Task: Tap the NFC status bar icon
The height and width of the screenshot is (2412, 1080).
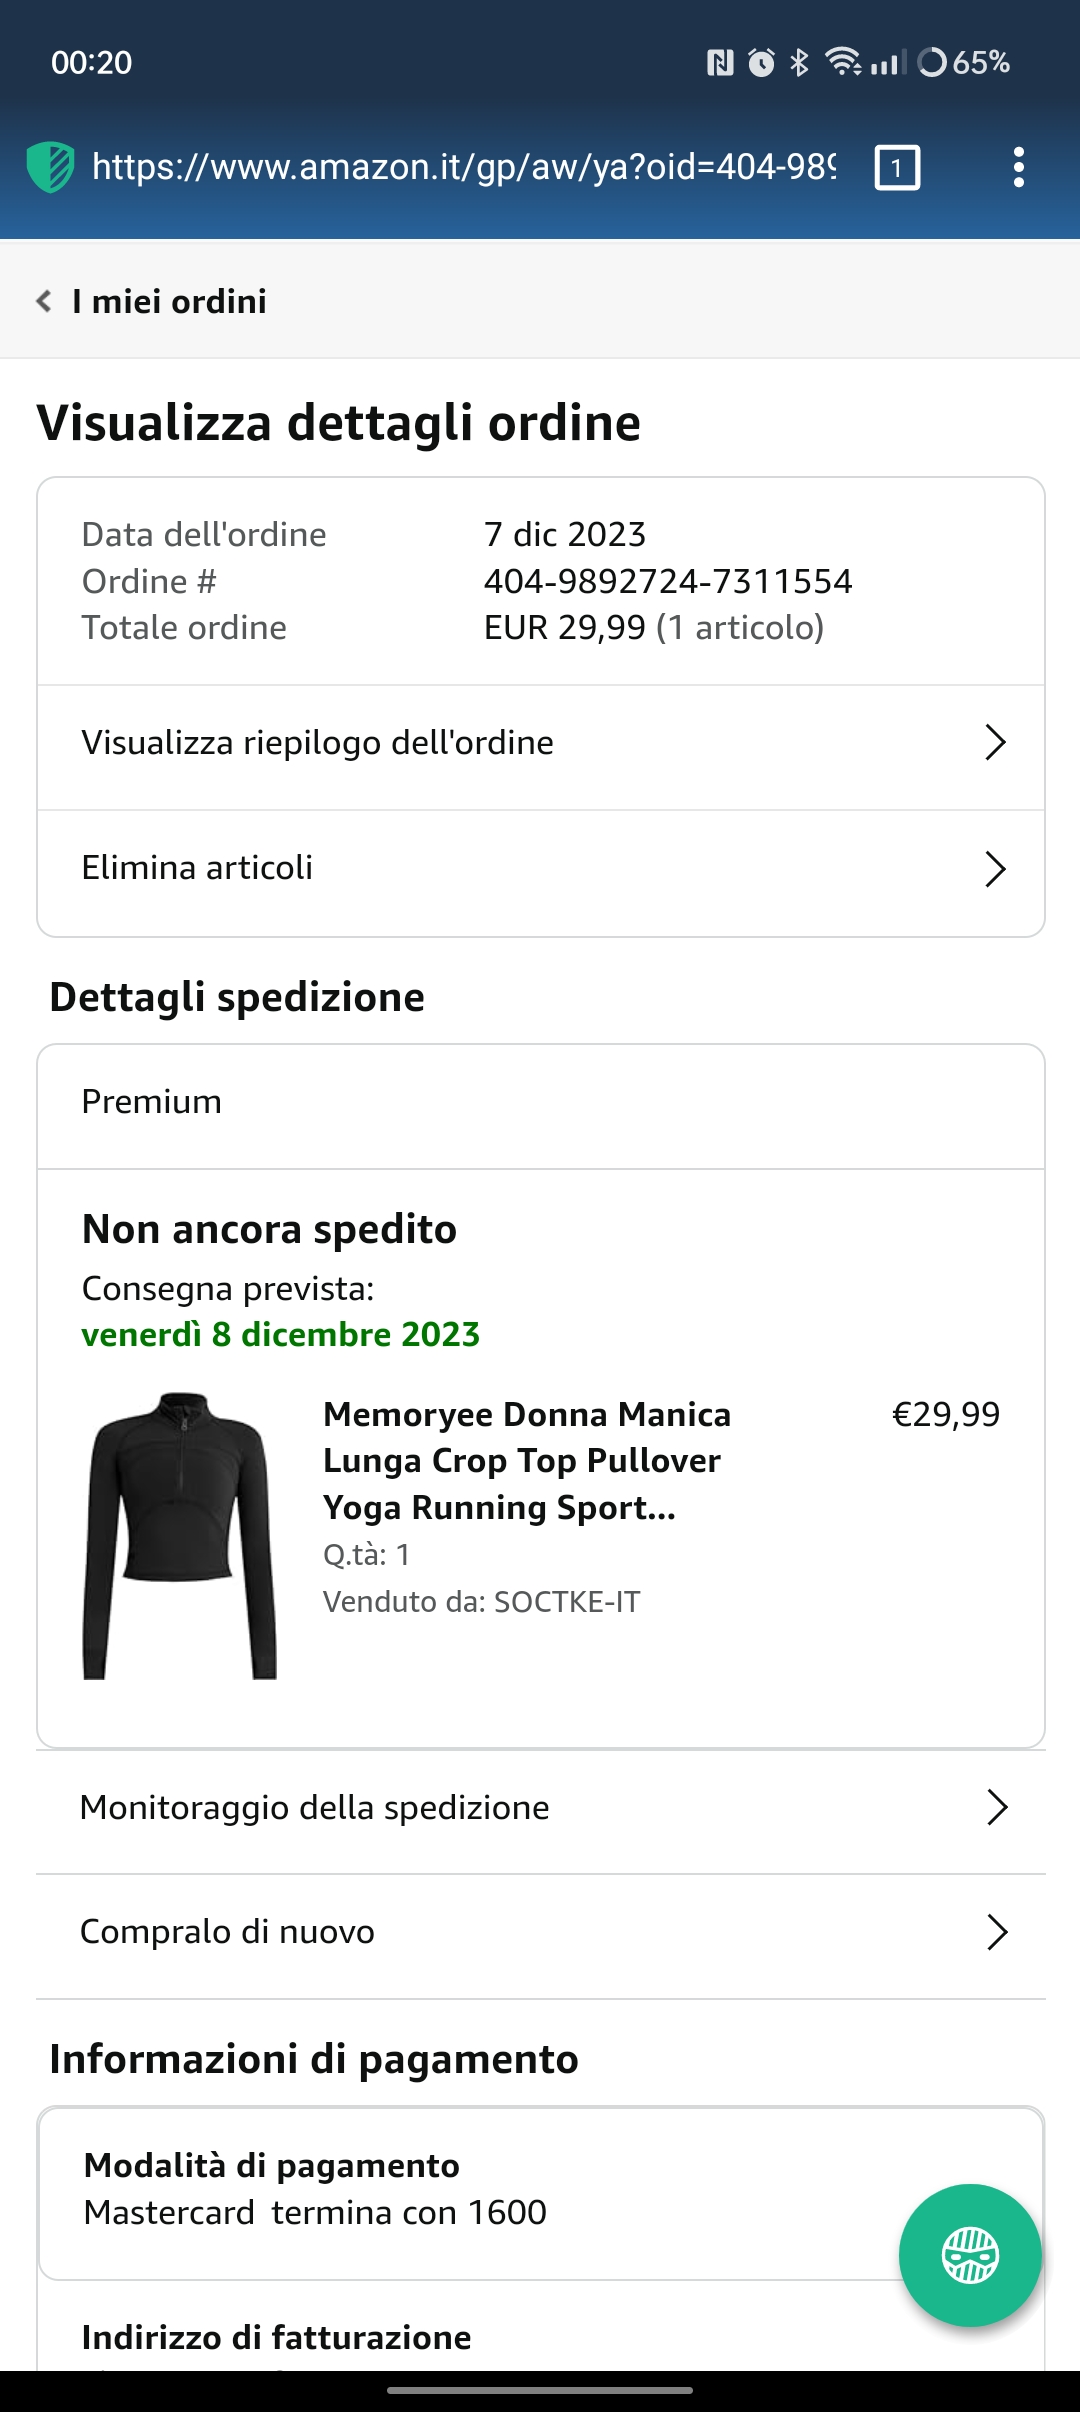Action: [720, 63]
